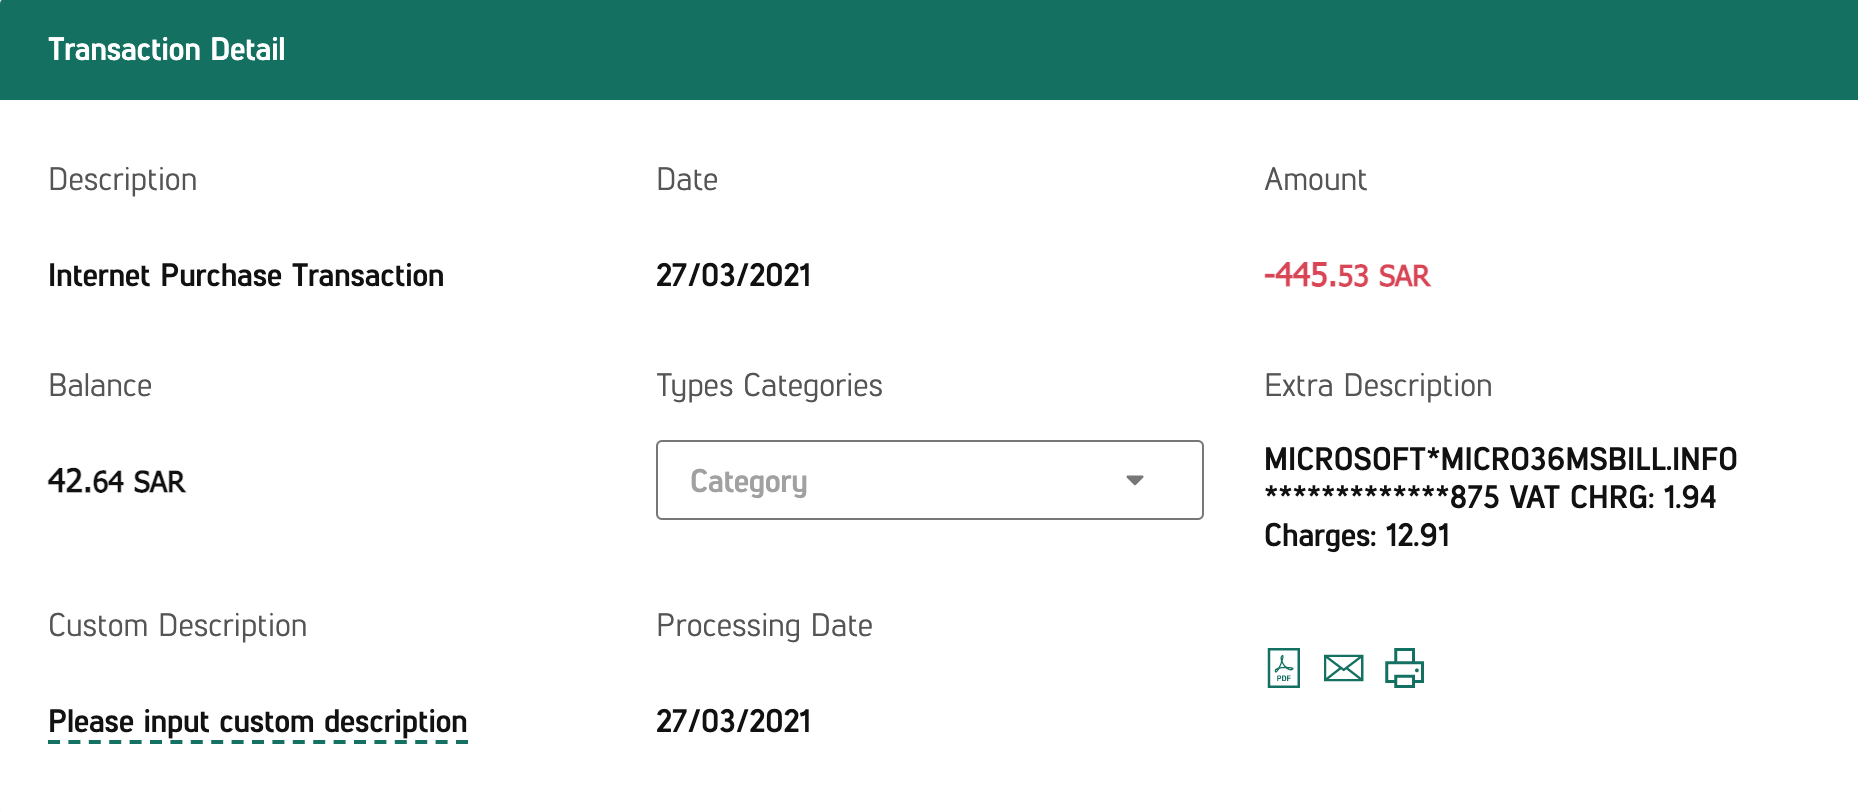
Task: Select the -445.53 SAR amount value
Action: point(1347,275)
